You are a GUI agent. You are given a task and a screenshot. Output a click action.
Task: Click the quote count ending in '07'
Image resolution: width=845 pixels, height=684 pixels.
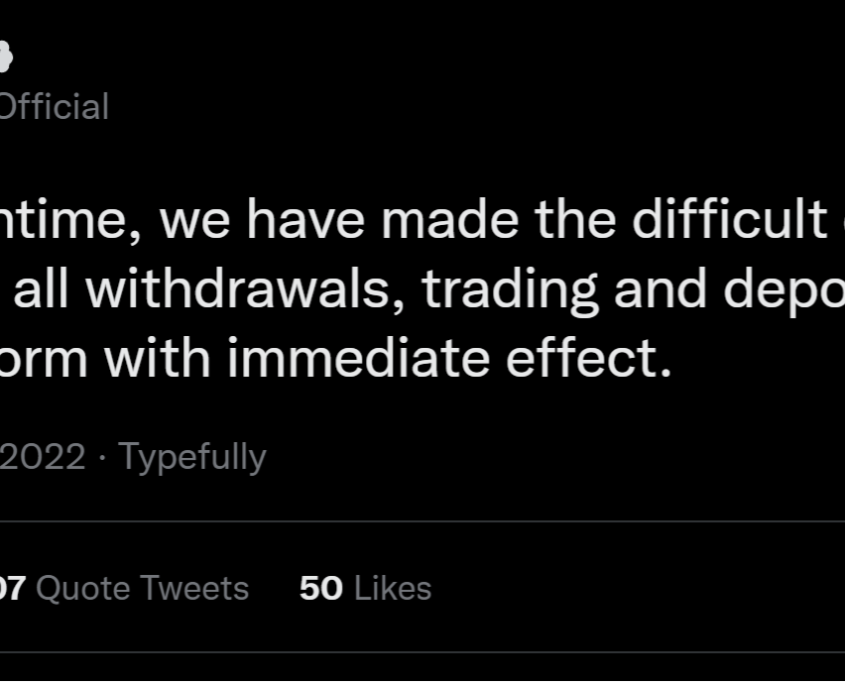click(x=12, y=588)
